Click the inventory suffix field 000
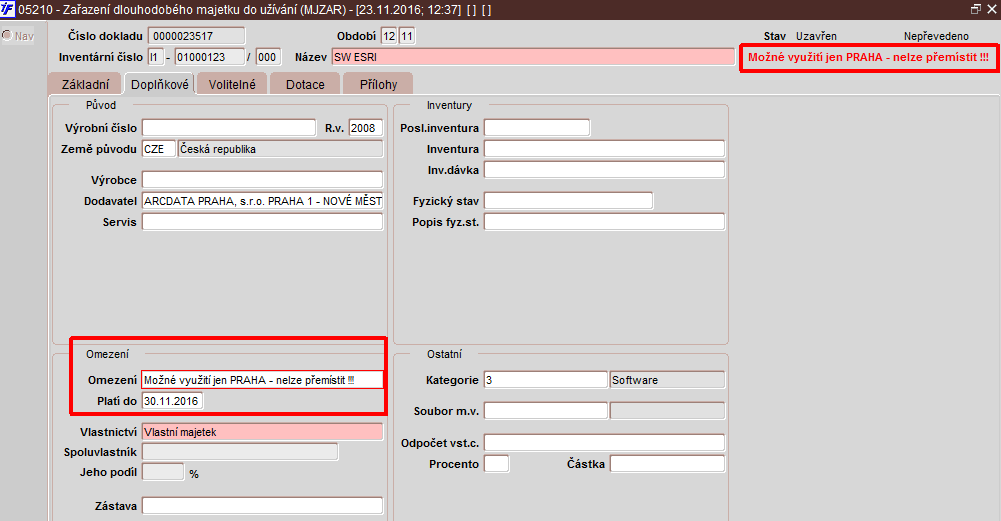1001x521 pixels. 268,57
